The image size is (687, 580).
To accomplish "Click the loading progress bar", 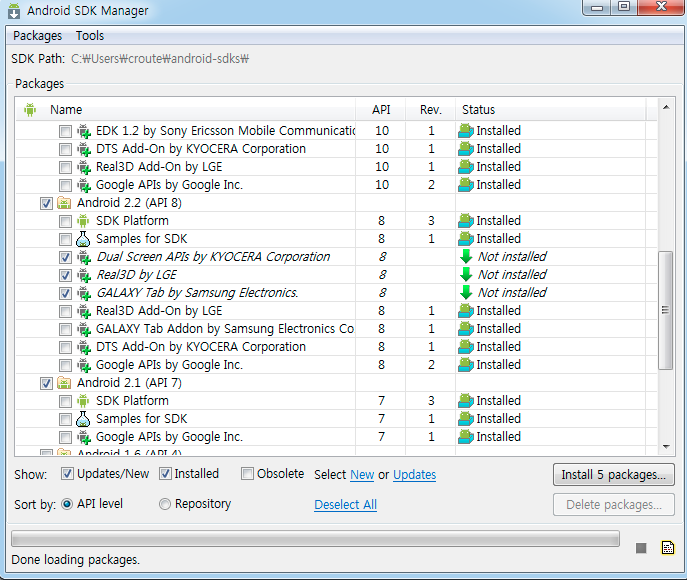I will (x=315, y=538).
